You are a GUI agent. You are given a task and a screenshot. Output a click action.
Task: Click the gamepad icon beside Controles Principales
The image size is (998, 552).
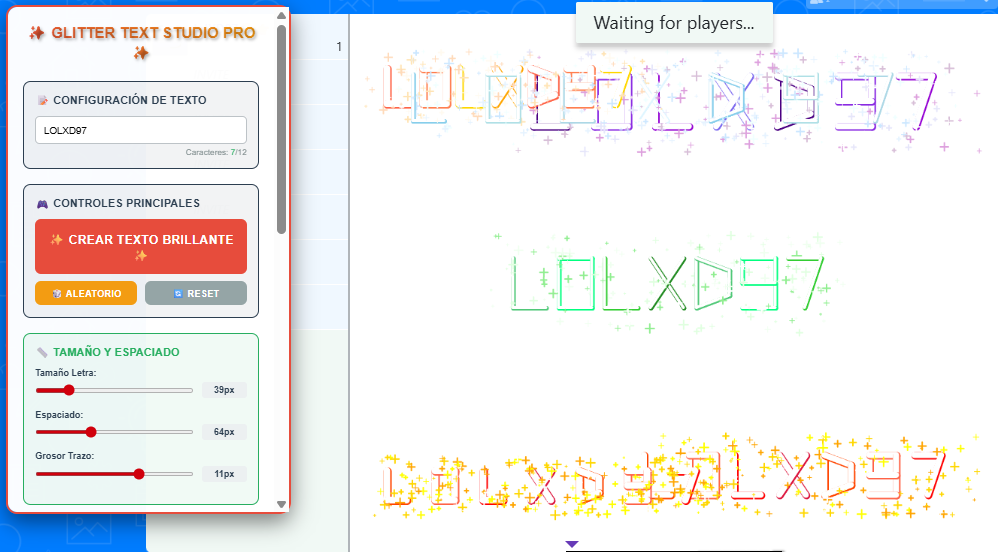42,204
